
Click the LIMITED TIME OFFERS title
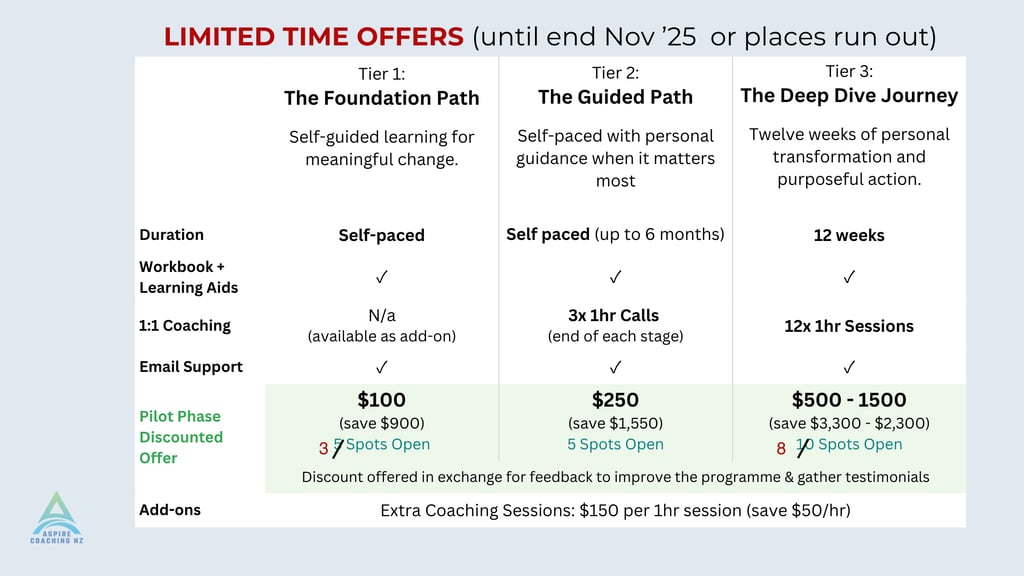pos(313,37)
